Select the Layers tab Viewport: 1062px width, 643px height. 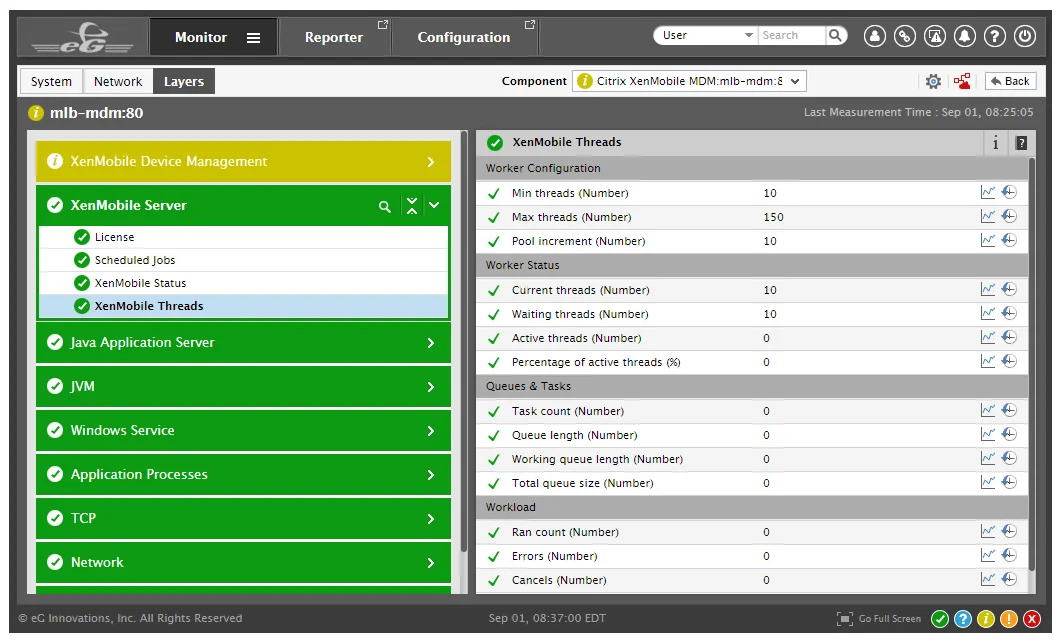[184, 81]
